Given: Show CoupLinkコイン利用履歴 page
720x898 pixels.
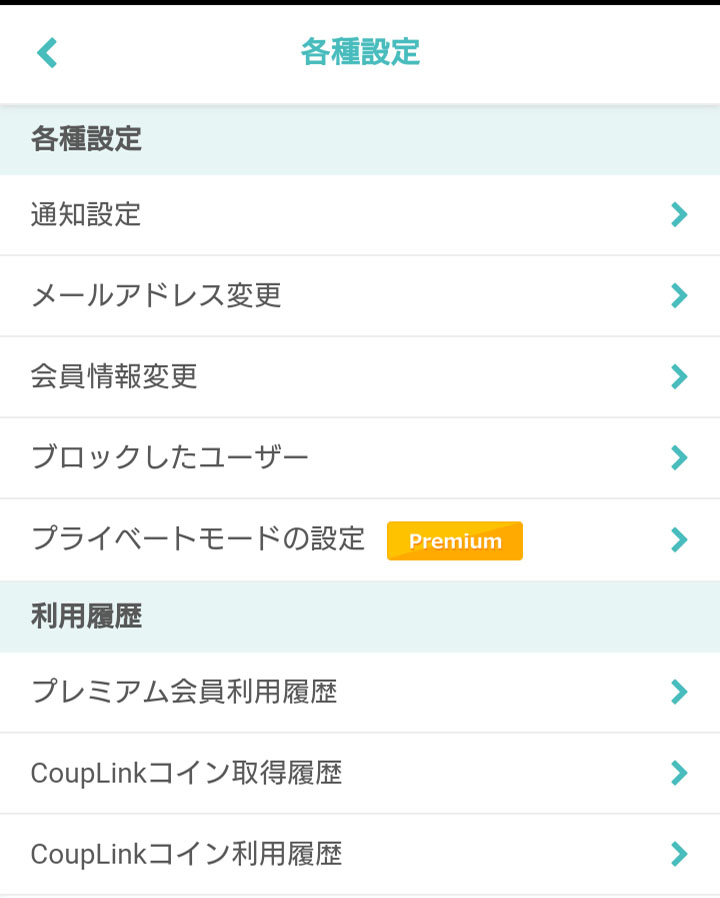Looking at the screenshot, I should 360,854.
